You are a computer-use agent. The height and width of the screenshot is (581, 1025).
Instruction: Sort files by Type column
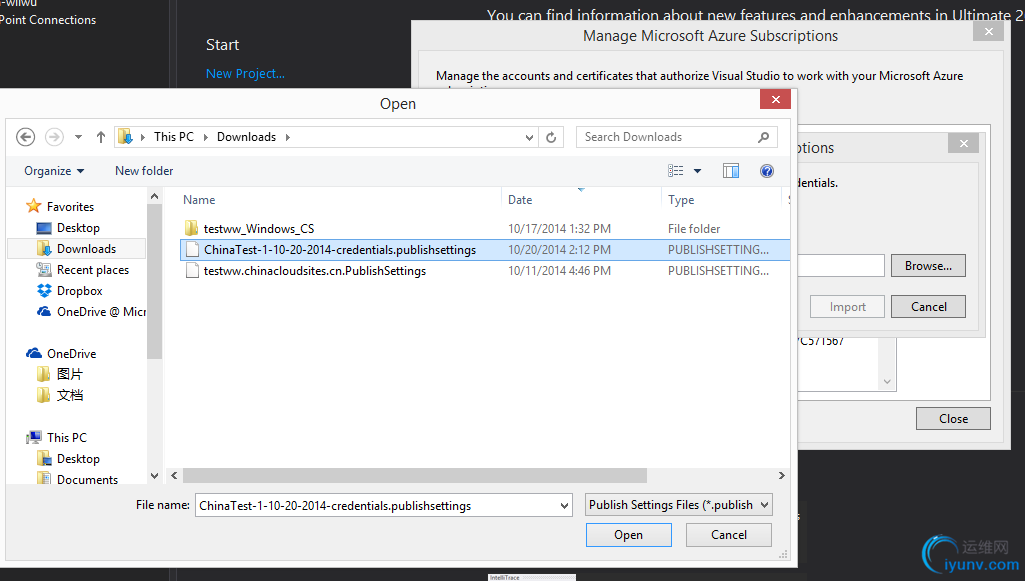click(x=681, y=200)
